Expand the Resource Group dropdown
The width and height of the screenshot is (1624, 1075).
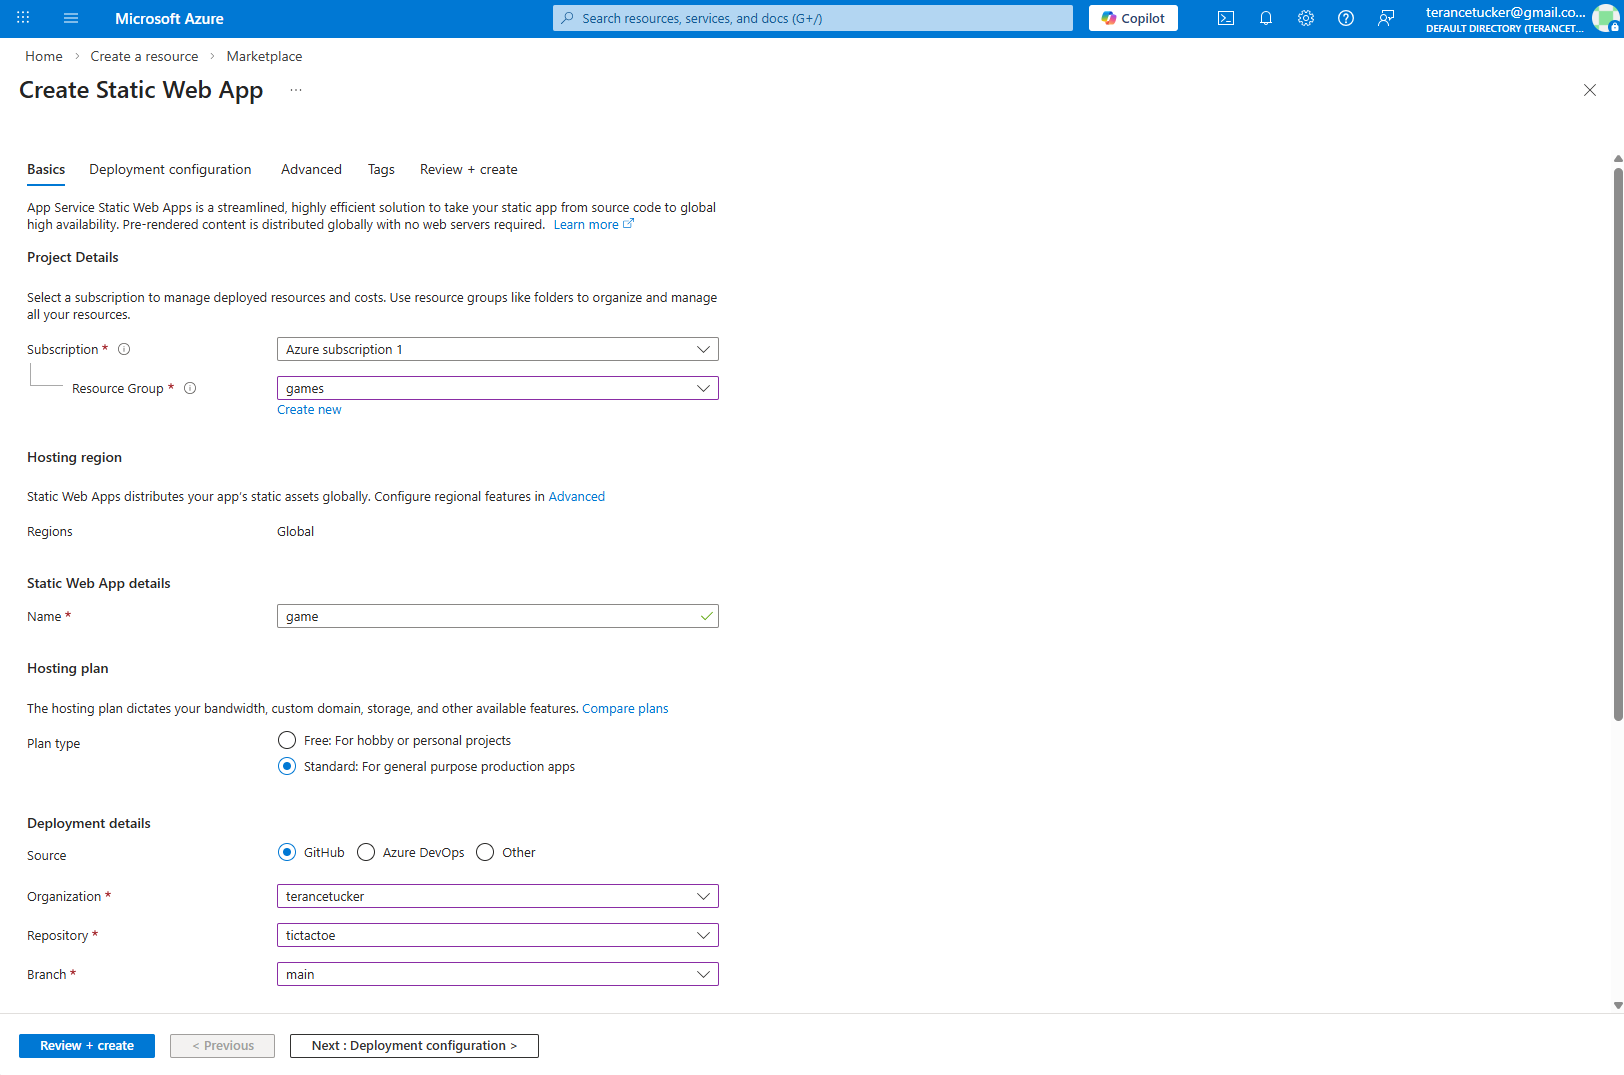(x=498, y=388)
